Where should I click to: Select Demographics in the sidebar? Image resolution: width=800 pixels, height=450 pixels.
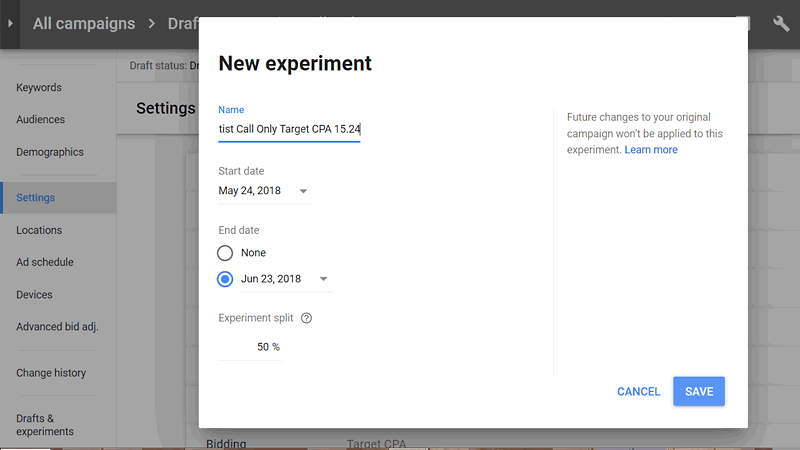[50, 152]
